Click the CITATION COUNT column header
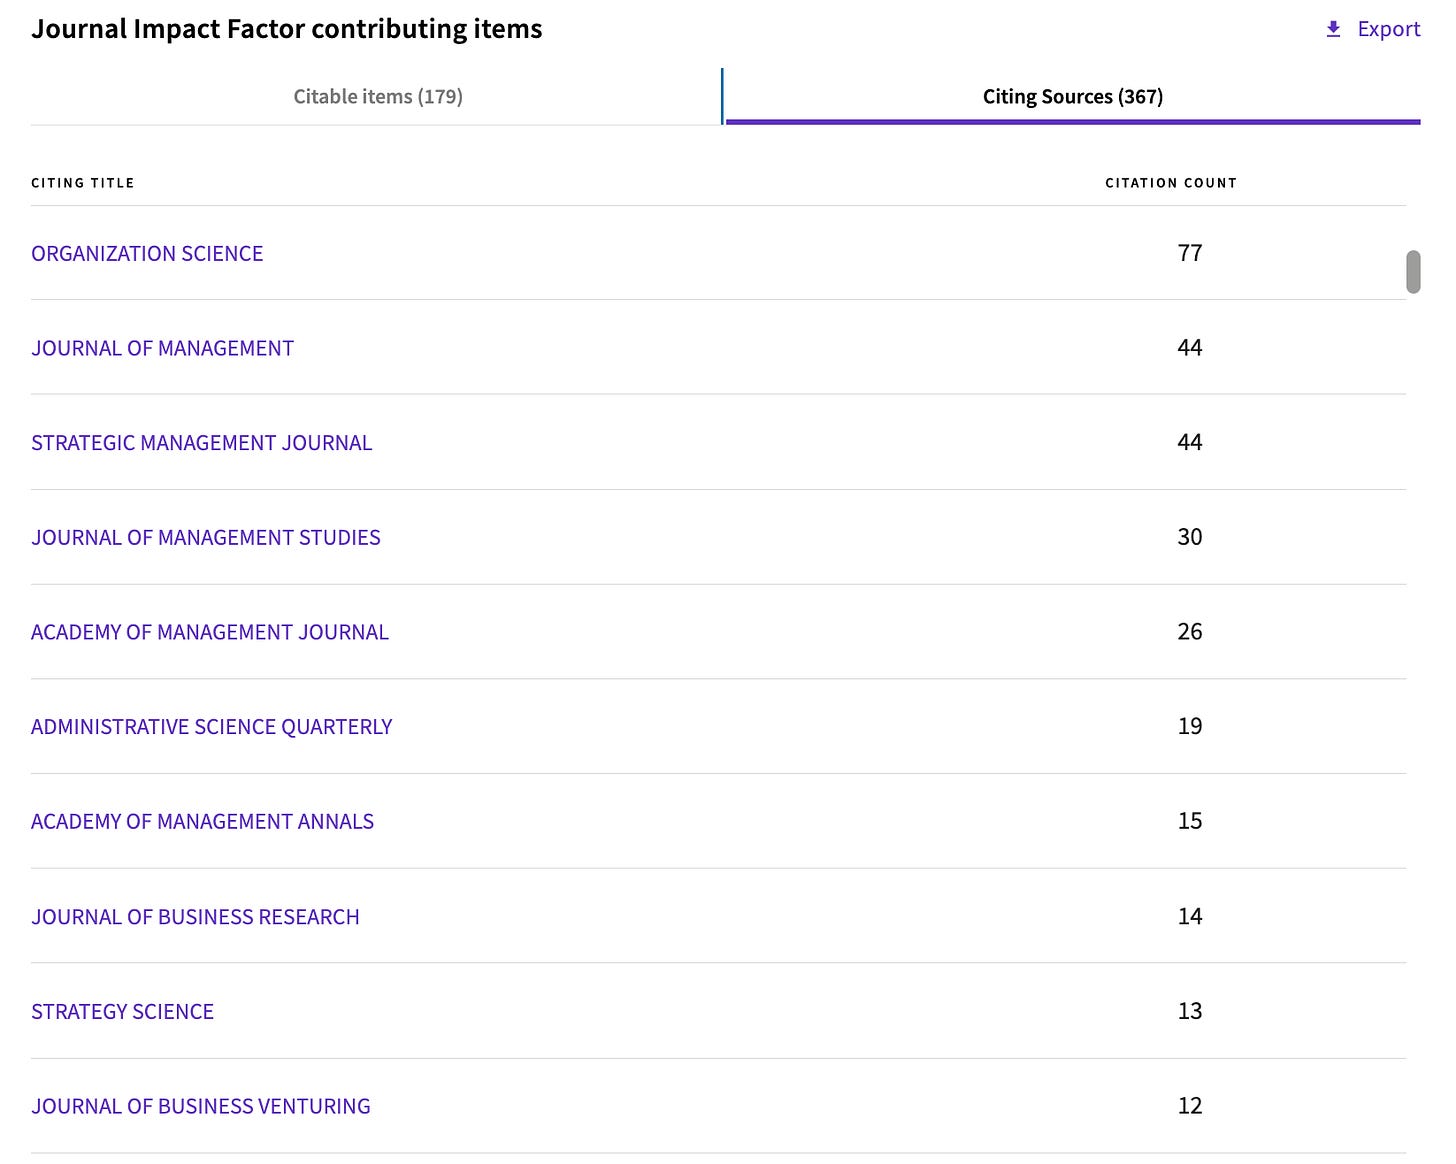Viewport: 1456px width, 1164px height. (1171, 183)
